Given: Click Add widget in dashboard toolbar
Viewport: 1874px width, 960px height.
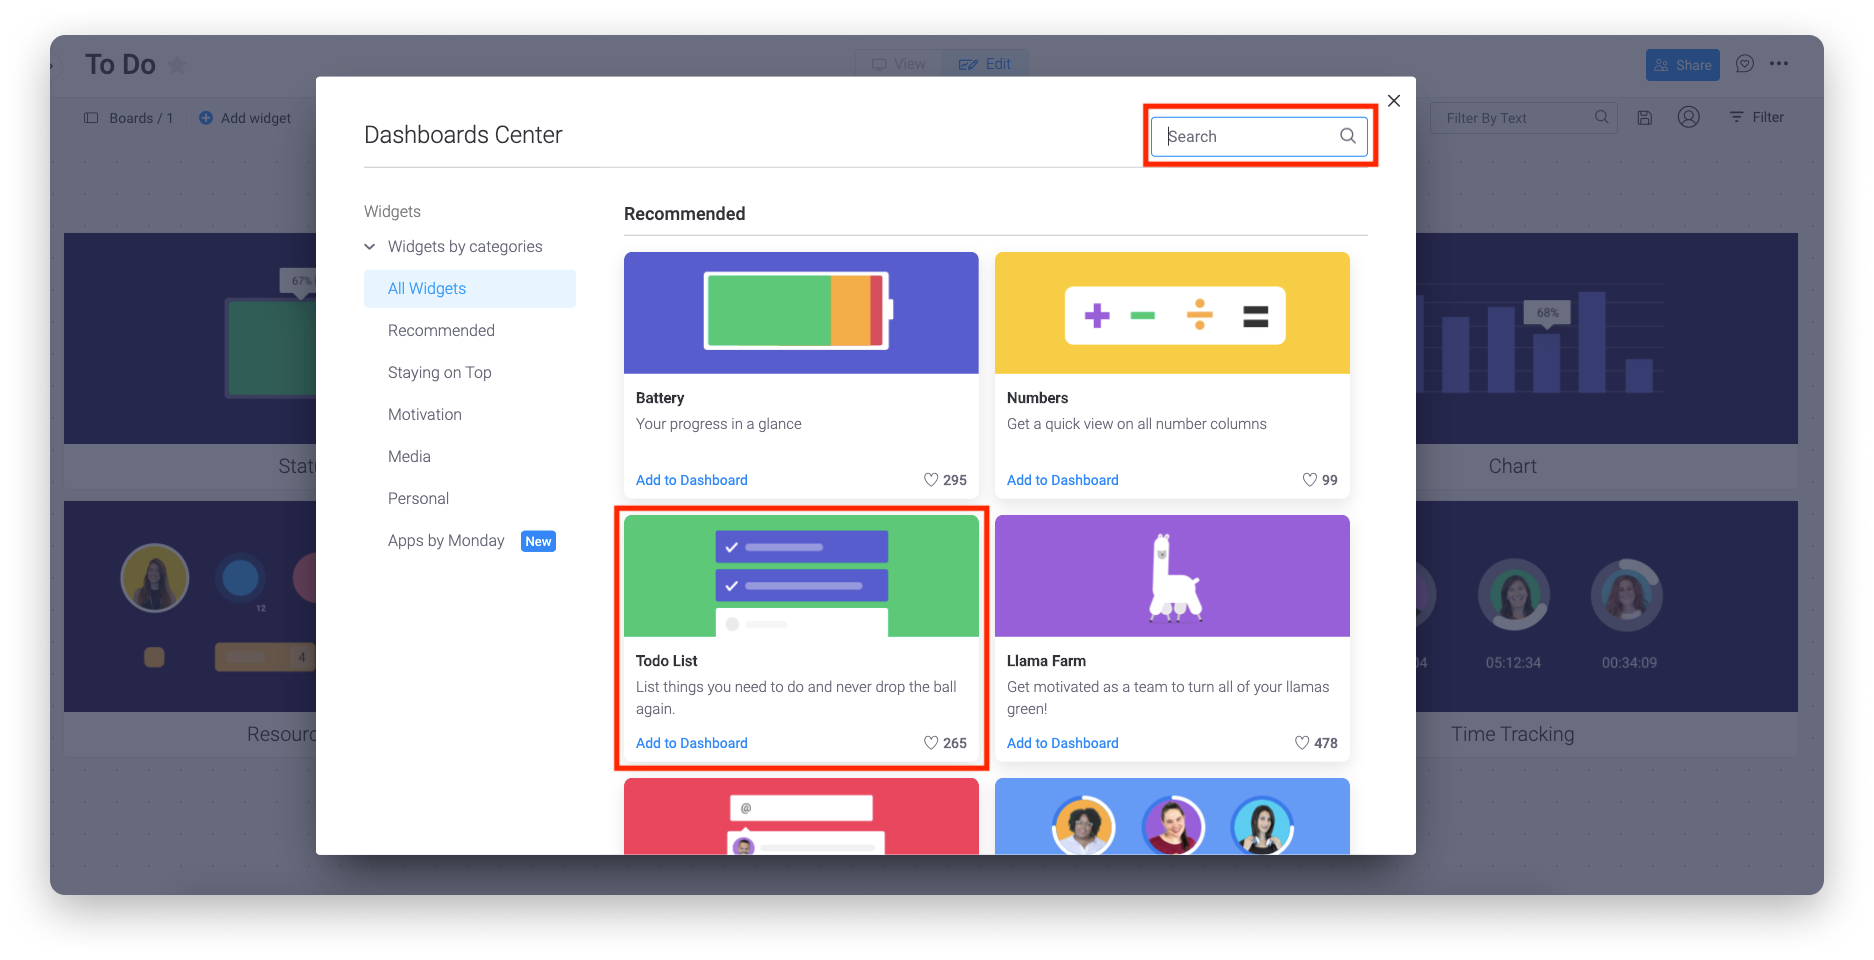Looking at the screenshot, I should click(x=245, y=118).
